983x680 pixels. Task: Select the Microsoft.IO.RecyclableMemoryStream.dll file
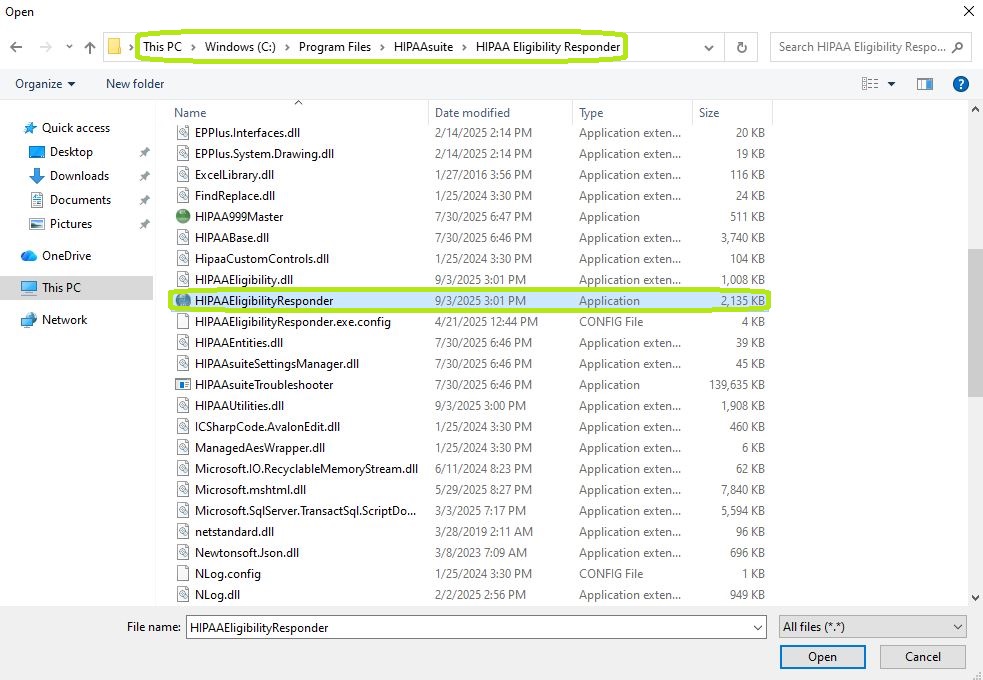306,469
